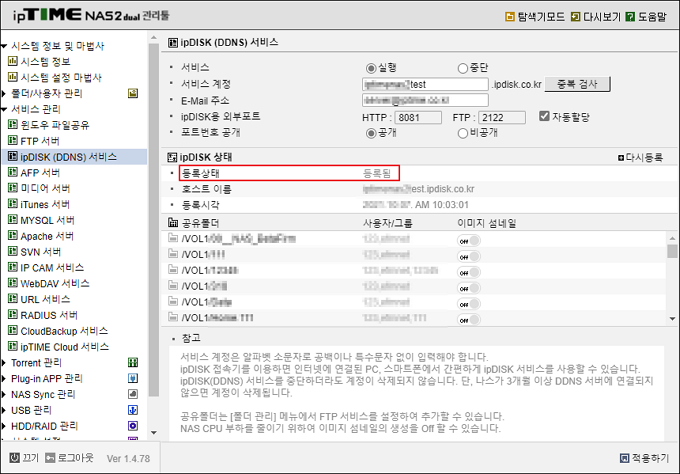
Task: Click the 윈도우 파일공유 item icon
Action: pyautogui.click(x=13, y=125)
